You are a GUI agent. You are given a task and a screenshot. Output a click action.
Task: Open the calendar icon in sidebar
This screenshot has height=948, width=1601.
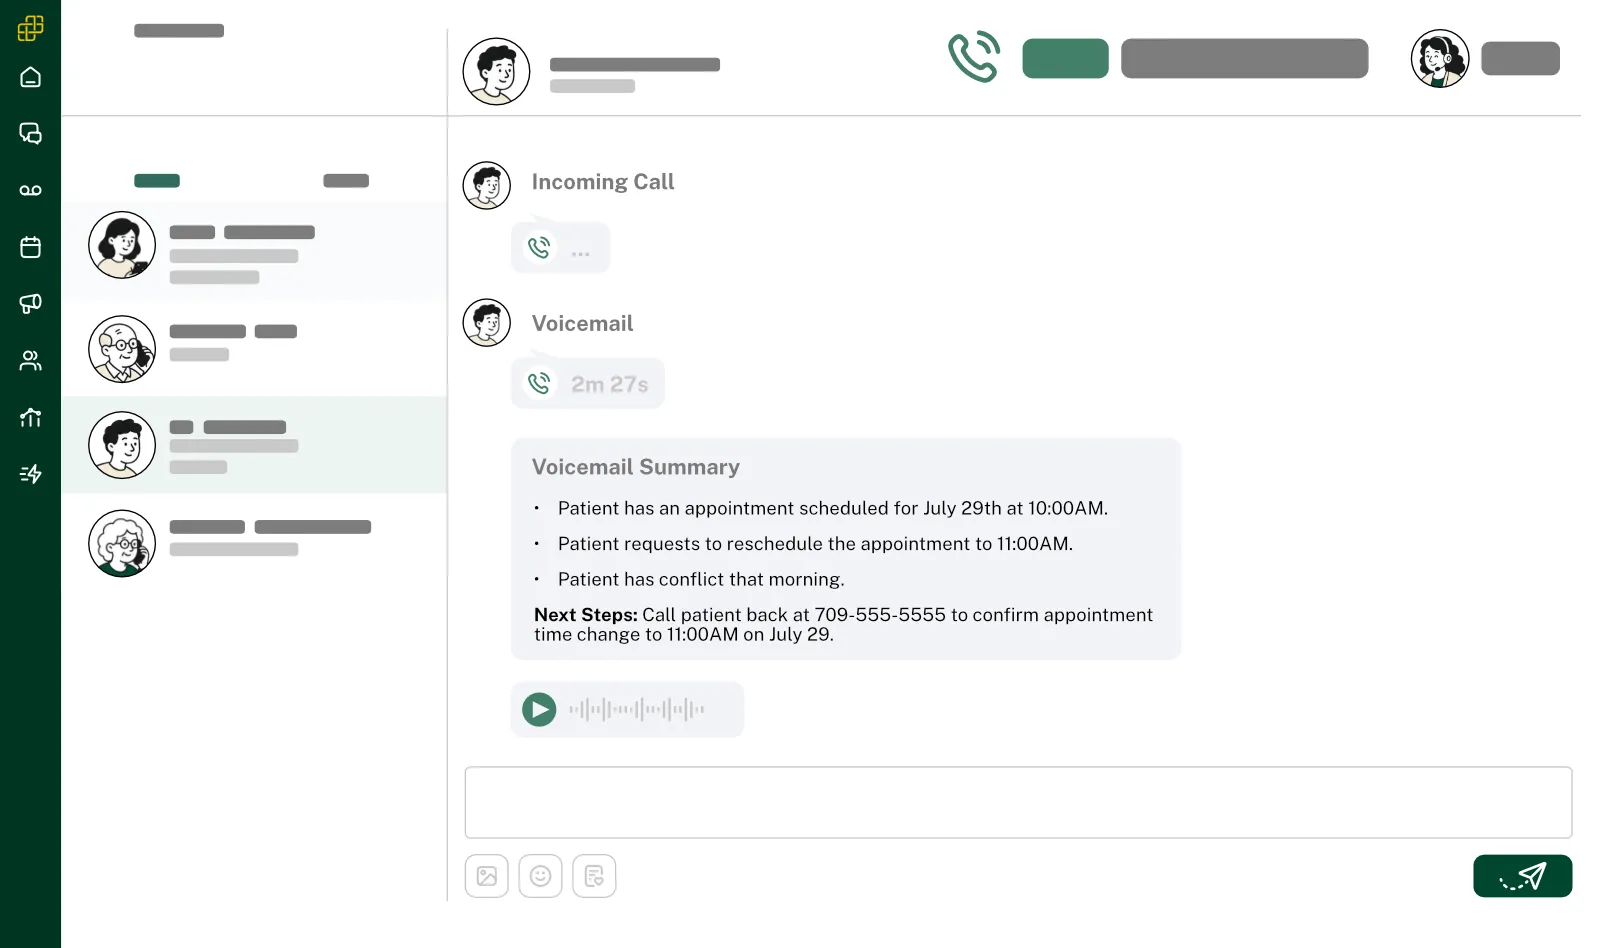tap(30, 247)
